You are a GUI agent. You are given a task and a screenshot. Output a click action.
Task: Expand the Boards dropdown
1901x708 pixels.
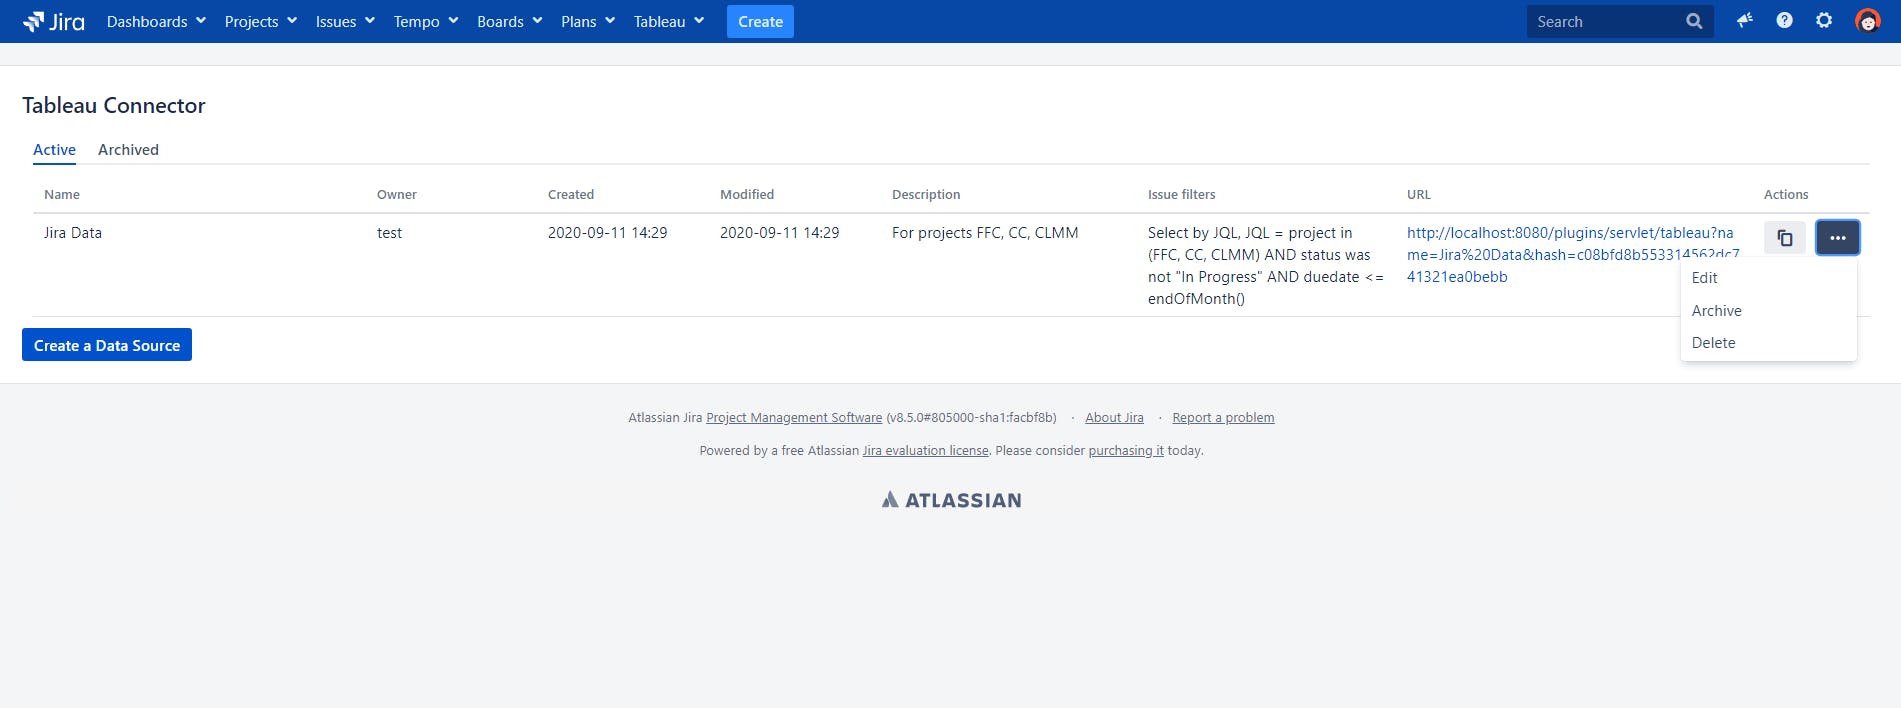pyautogui.click(x=509, y=21)
